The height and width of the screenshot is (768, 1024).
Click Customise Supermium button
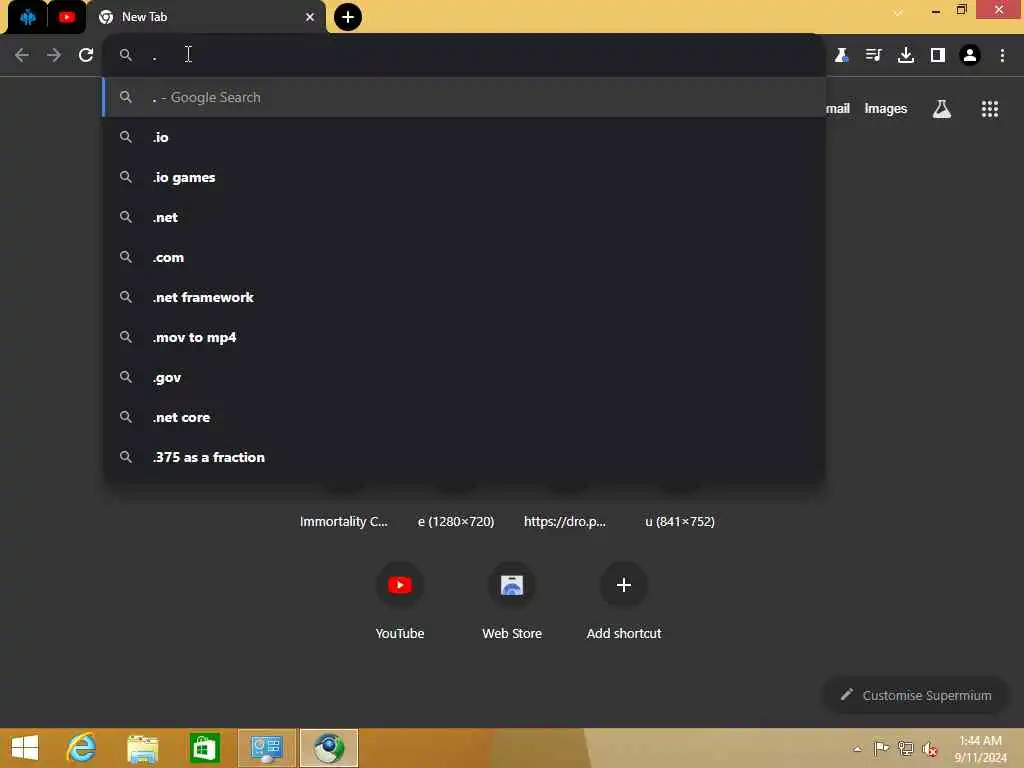(x=915, y=695)
